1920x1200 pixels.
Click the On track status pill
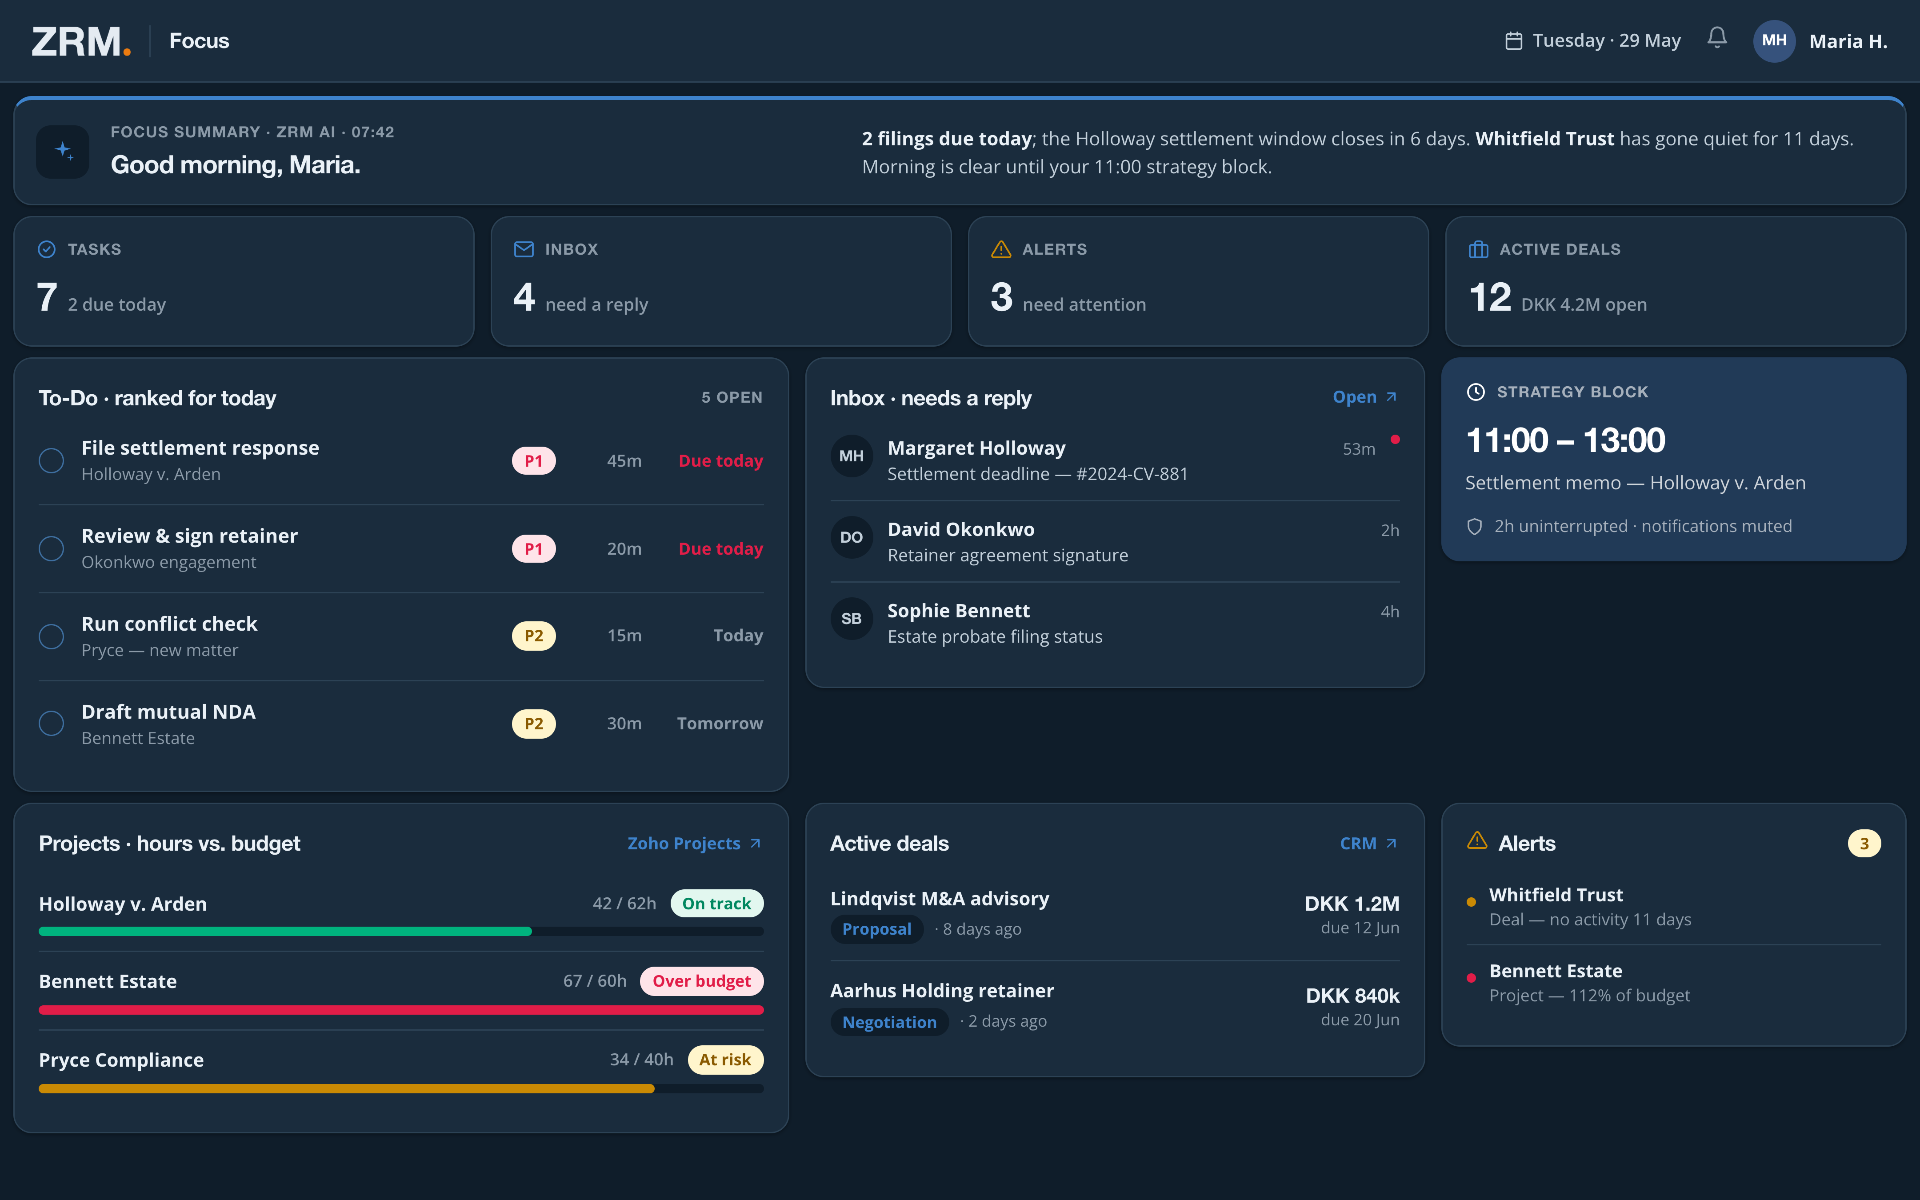click(717, 903)
